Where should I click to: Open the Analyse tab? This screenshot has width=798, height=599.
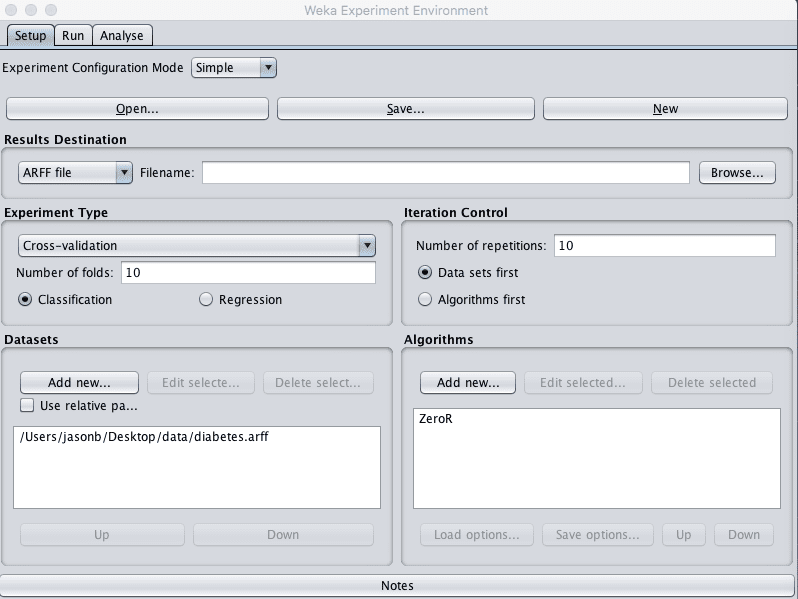coord(122,36)
